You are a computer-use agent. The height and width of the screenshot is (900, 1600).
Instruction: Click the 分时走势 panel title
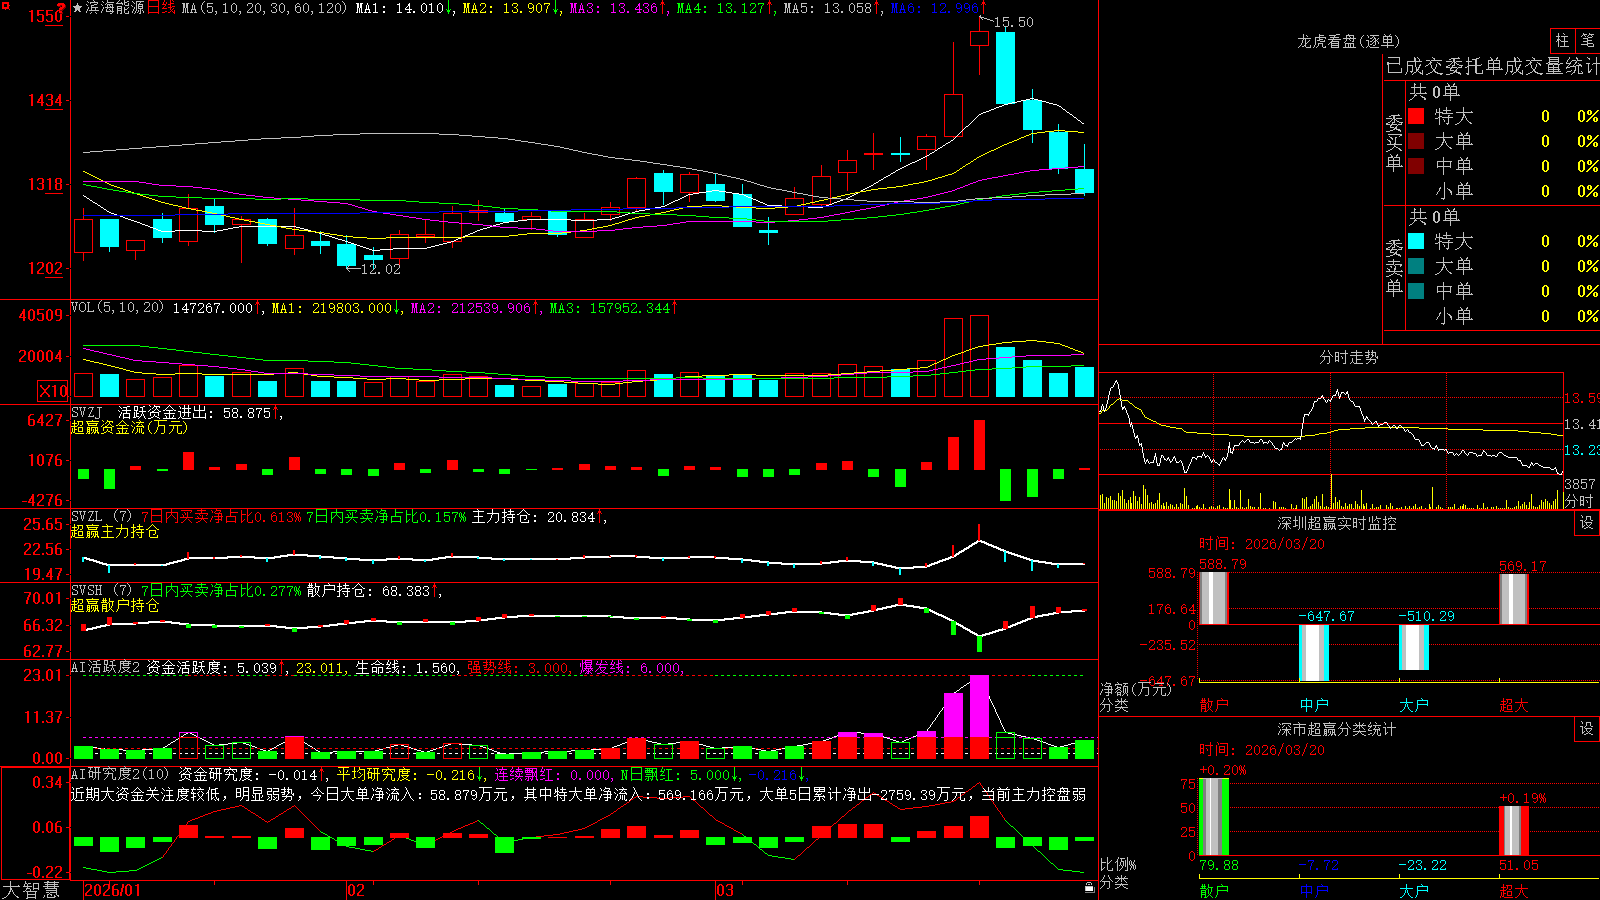(1348, 357)
